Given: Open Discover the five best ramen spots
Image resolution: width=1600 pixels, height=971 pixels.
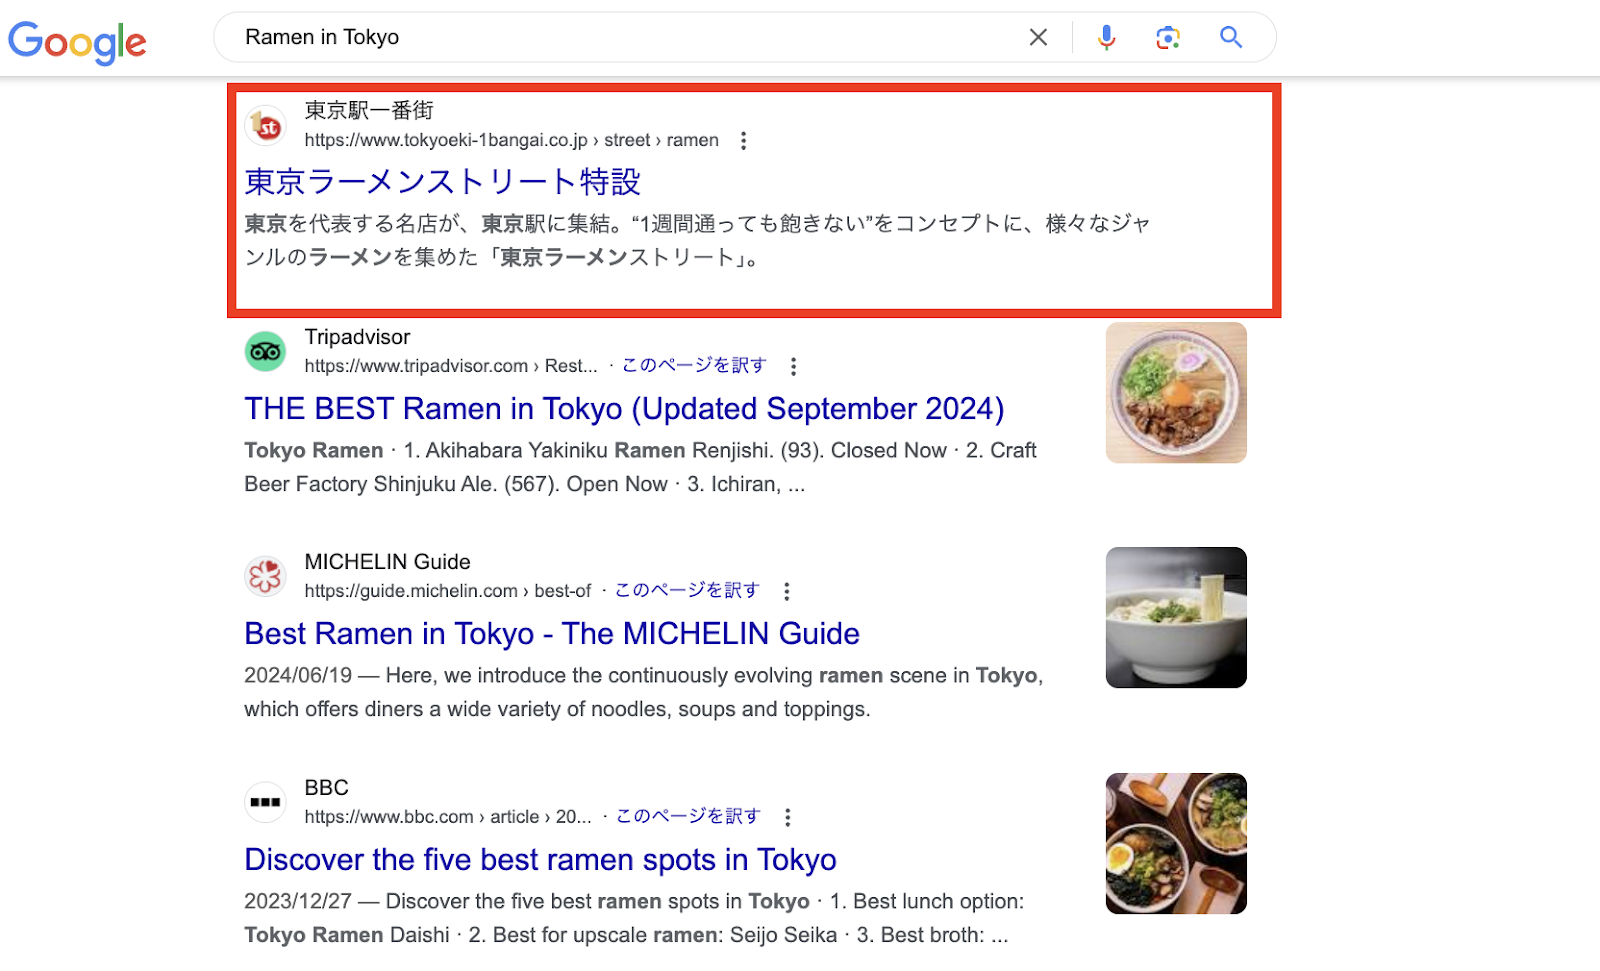Looking at the screenshot, I should coord(540,860).
